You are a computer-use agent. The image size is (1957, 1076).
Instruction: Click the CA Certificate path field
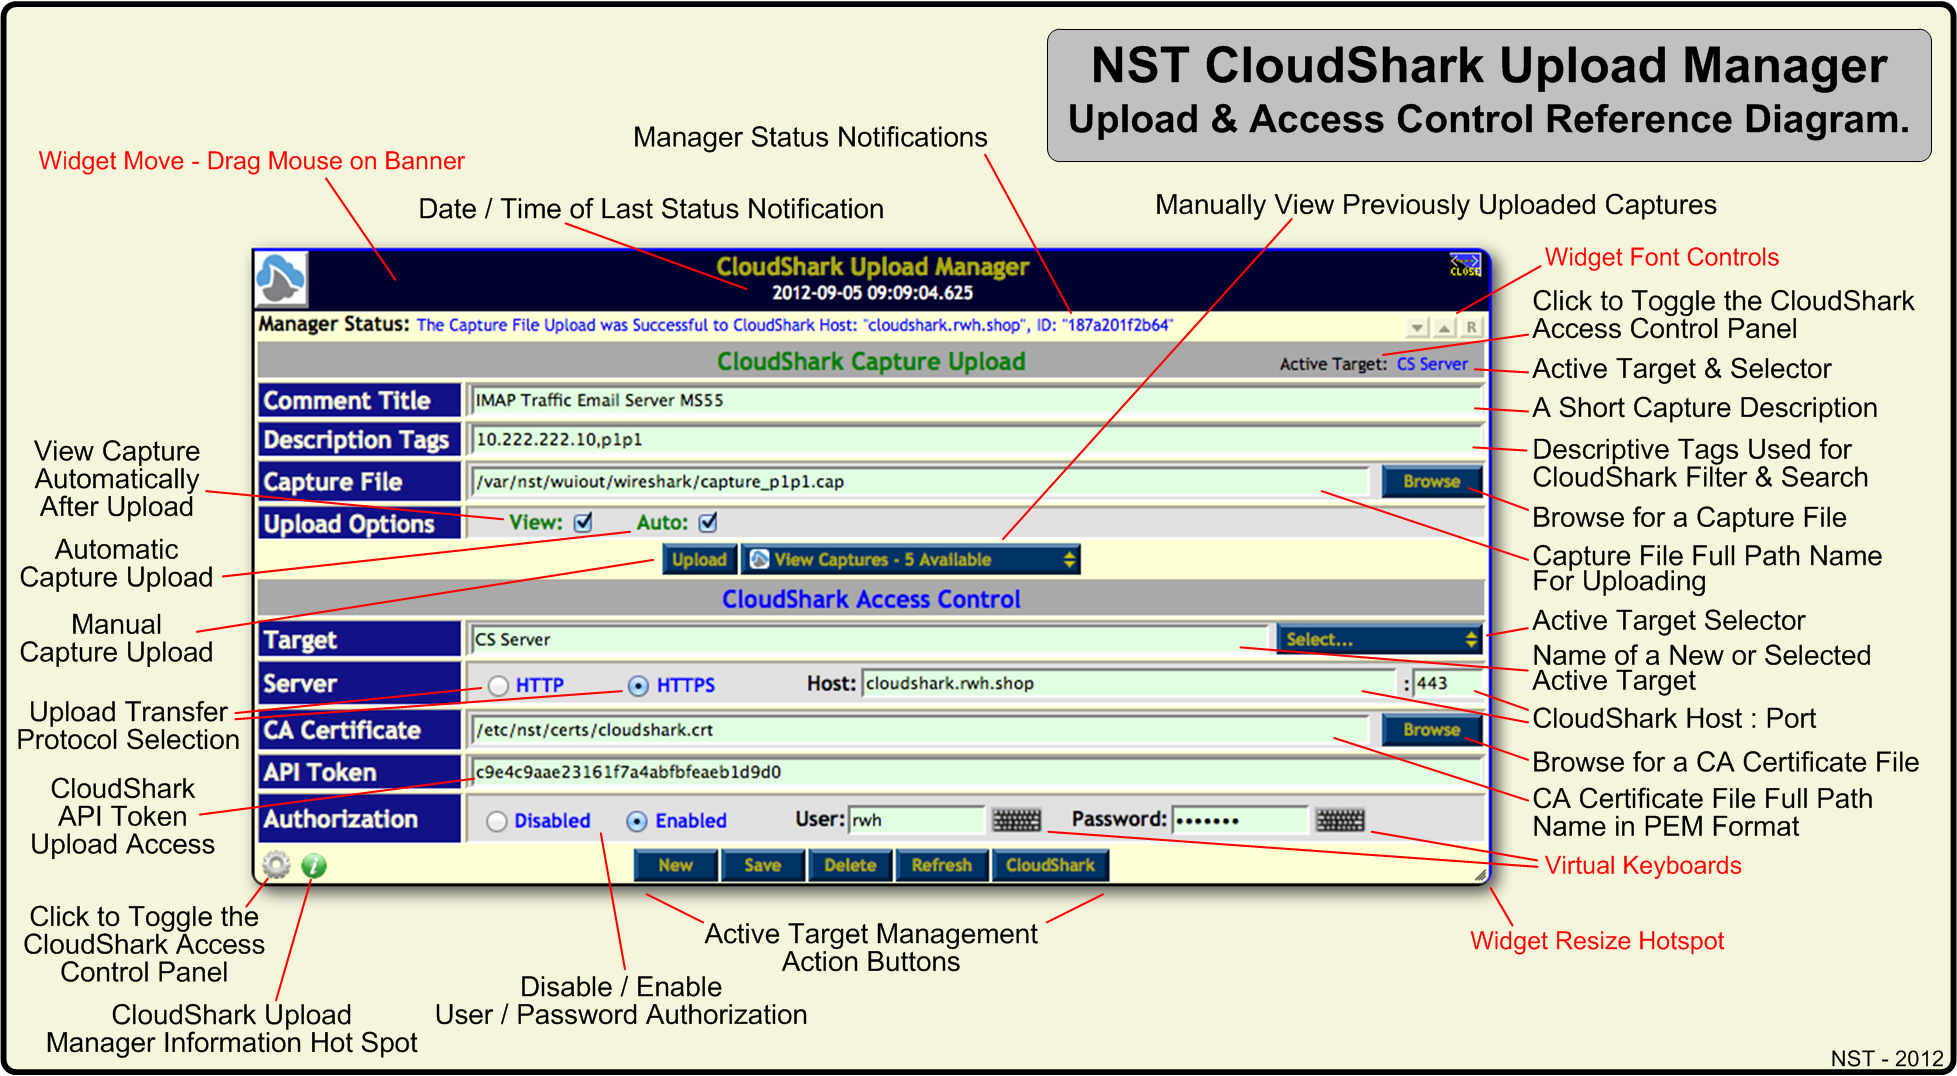(920, 730)
